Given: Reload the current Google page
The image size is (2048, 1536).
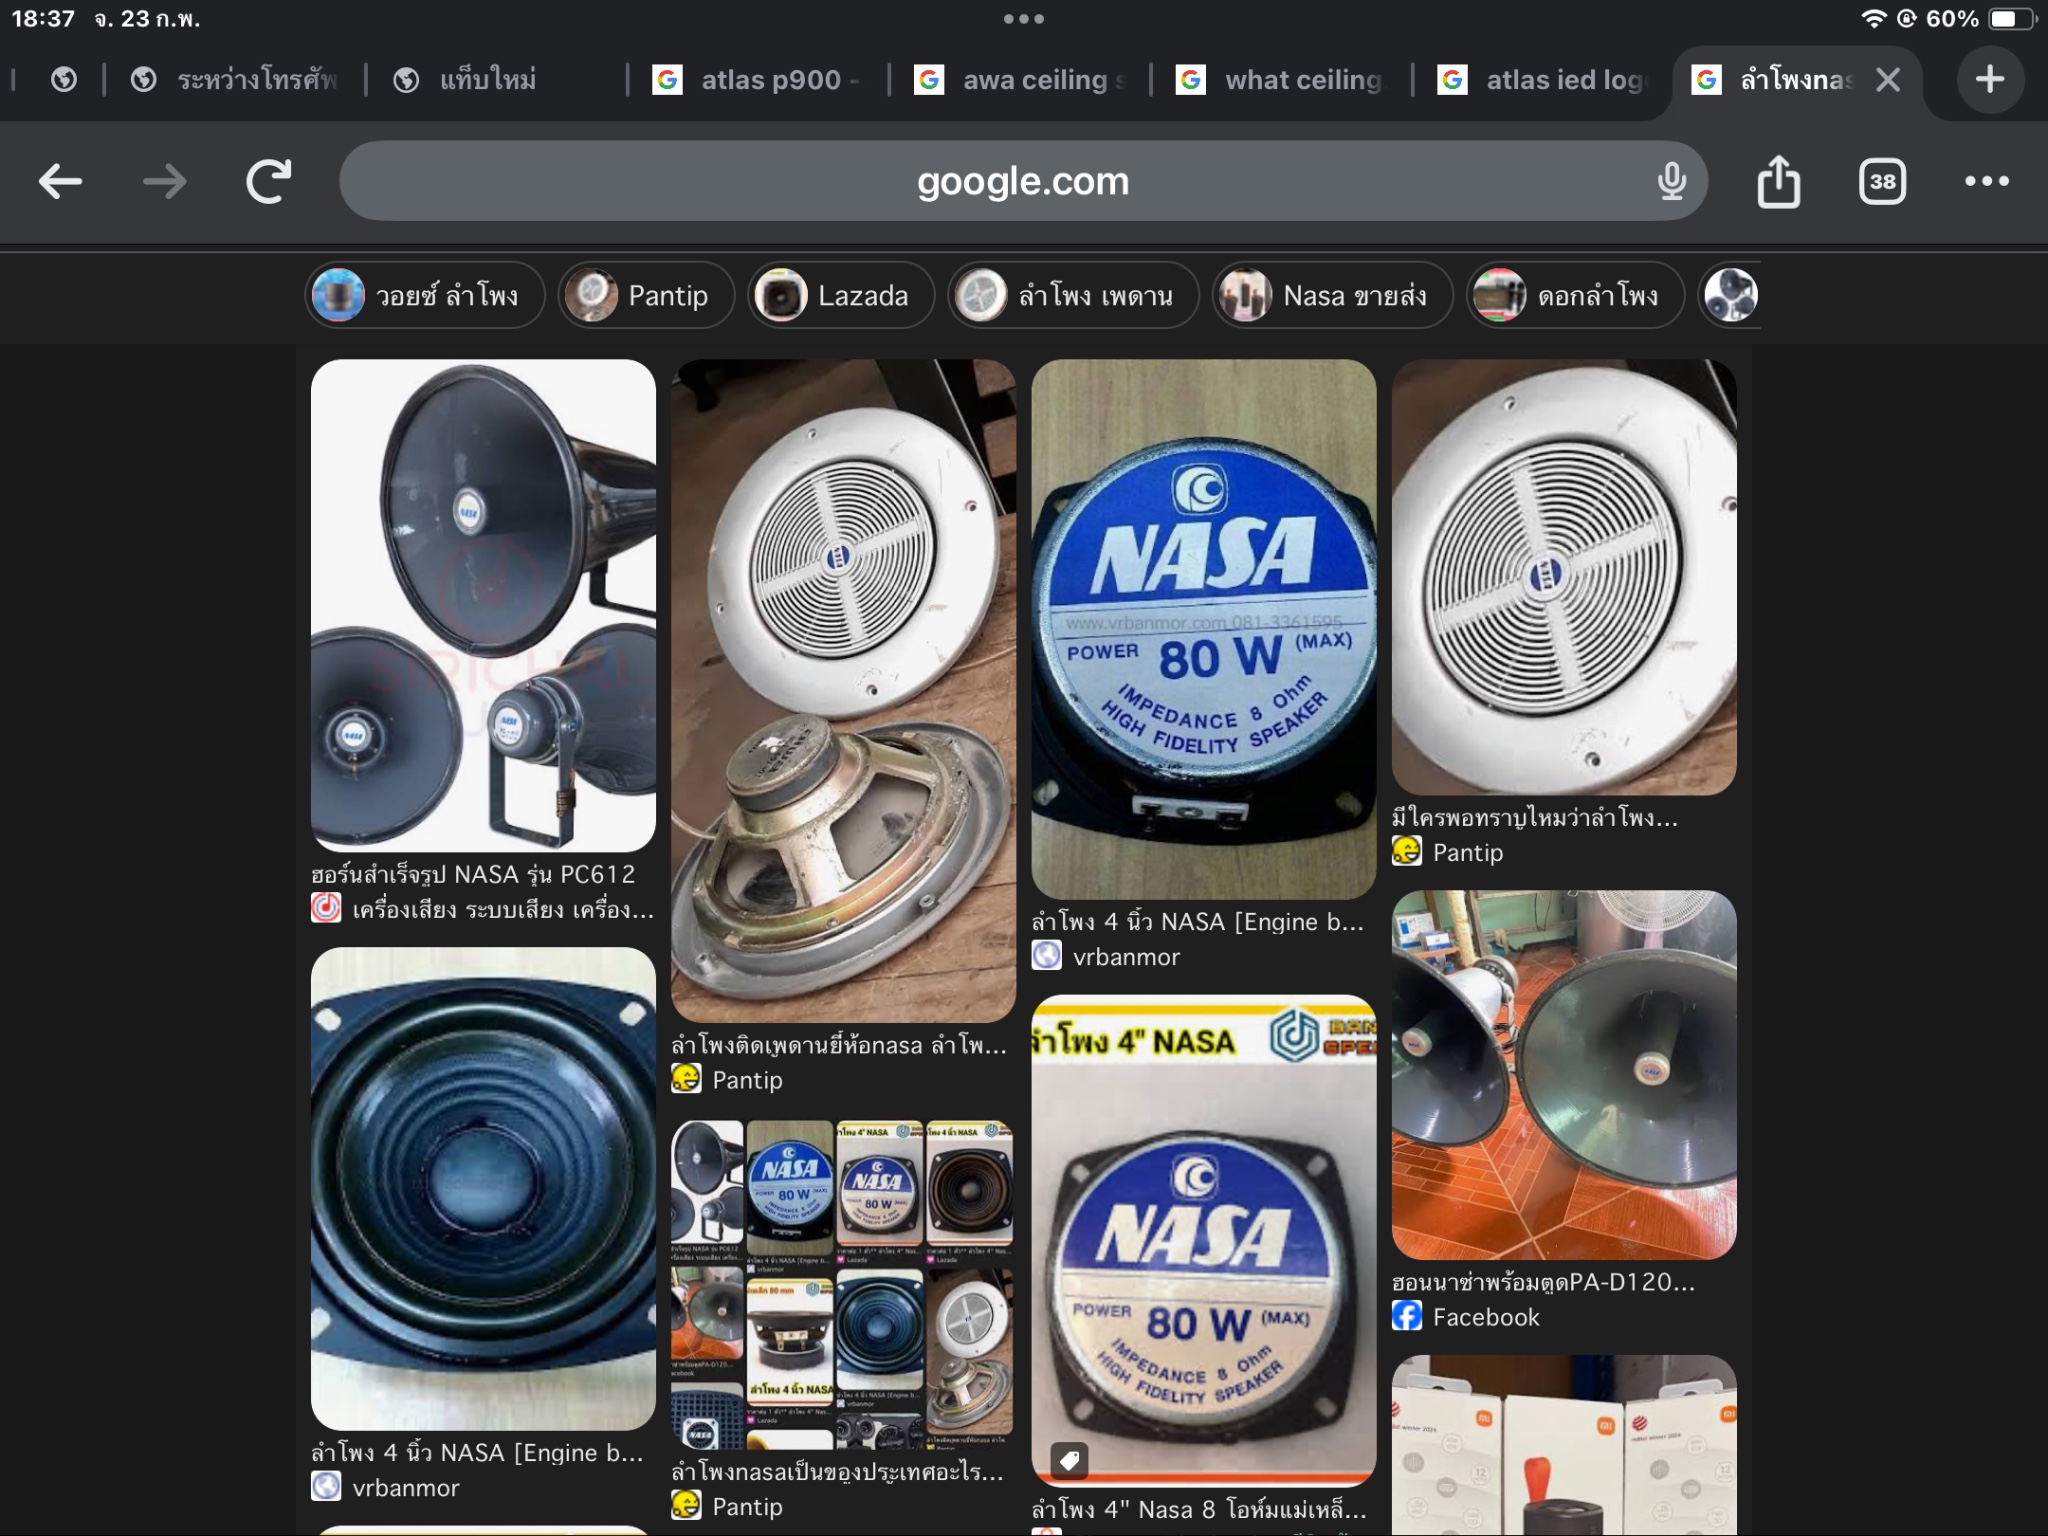Looking at the screenshot, I should pos(268,181).
